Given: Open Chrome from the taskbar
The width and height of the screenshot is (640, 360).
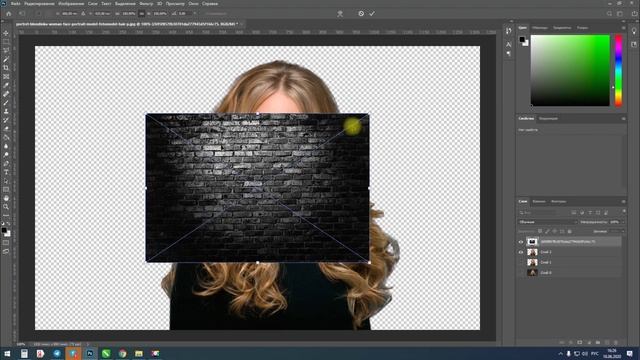Looking at the screenshot, I should click(122, 353).
